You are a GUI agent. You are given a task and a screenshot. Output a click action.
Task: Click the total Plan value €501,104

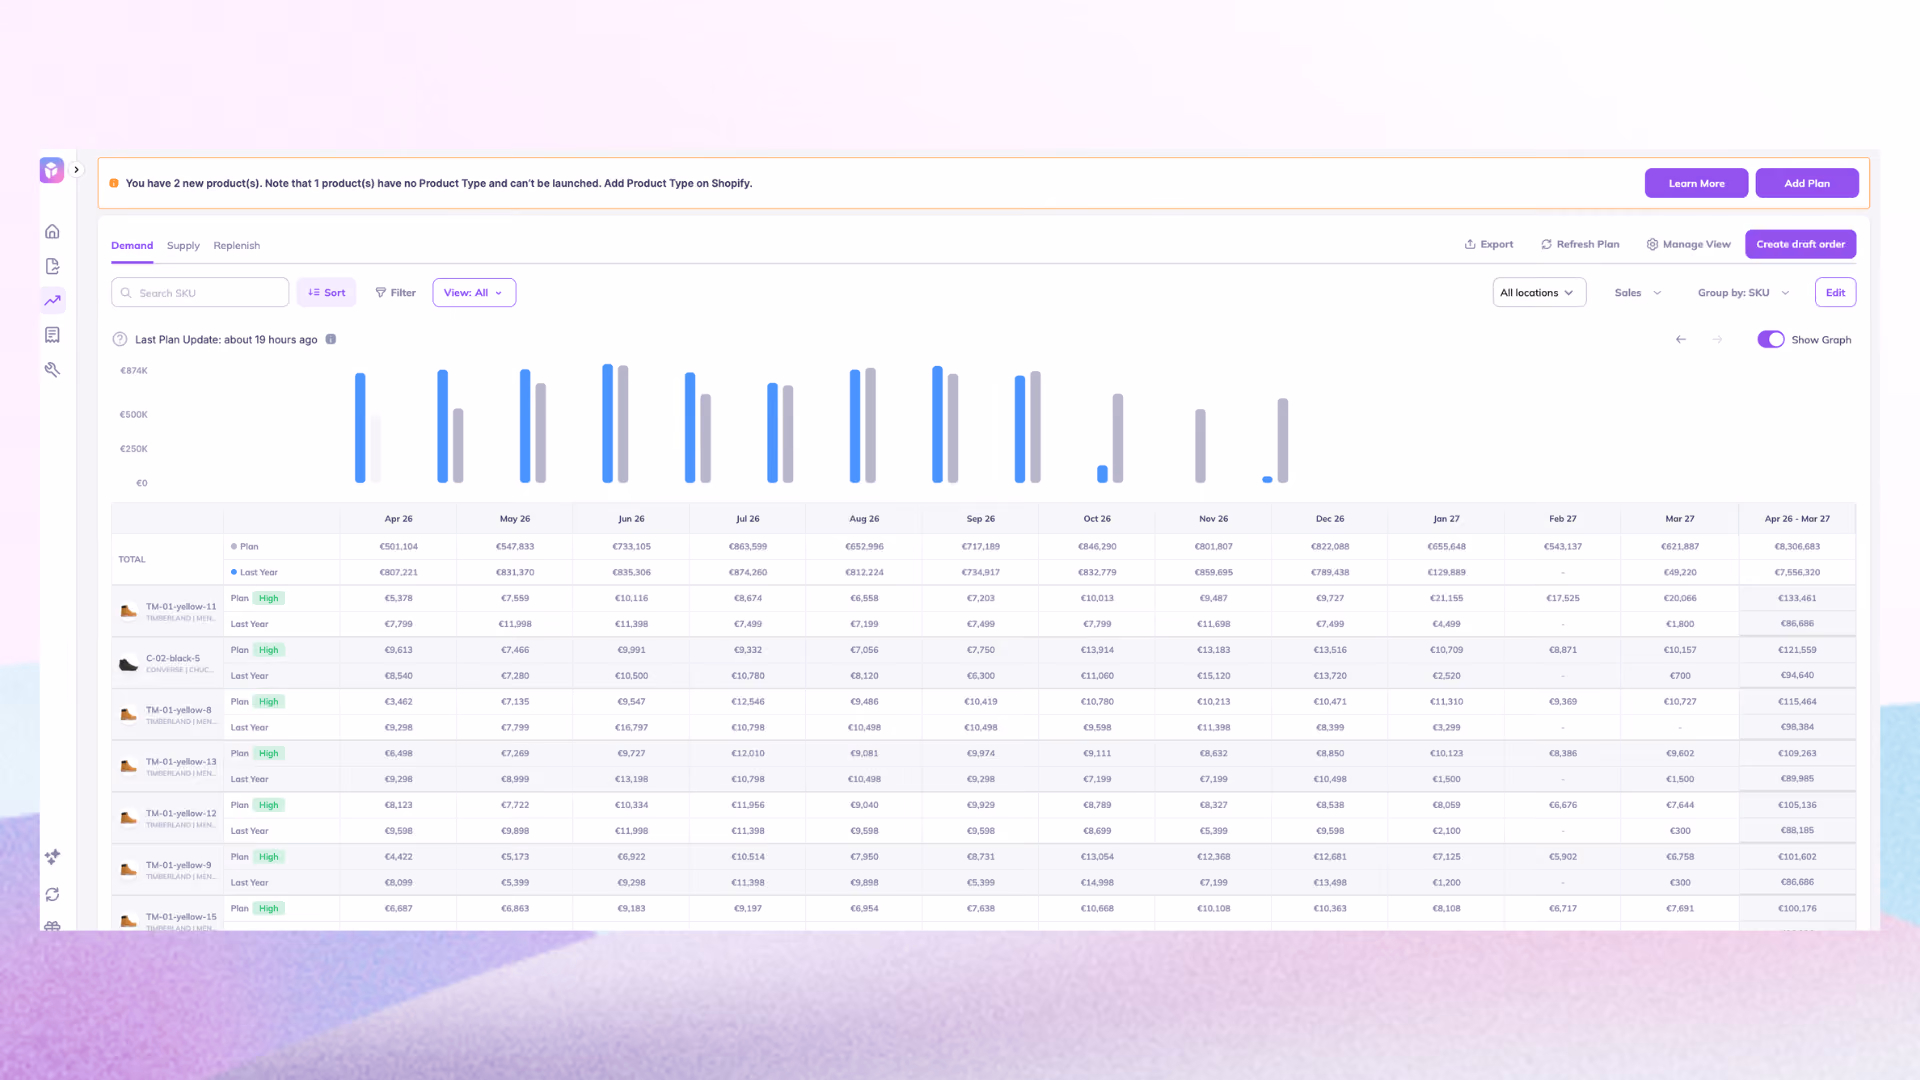[x=398, y=547]
